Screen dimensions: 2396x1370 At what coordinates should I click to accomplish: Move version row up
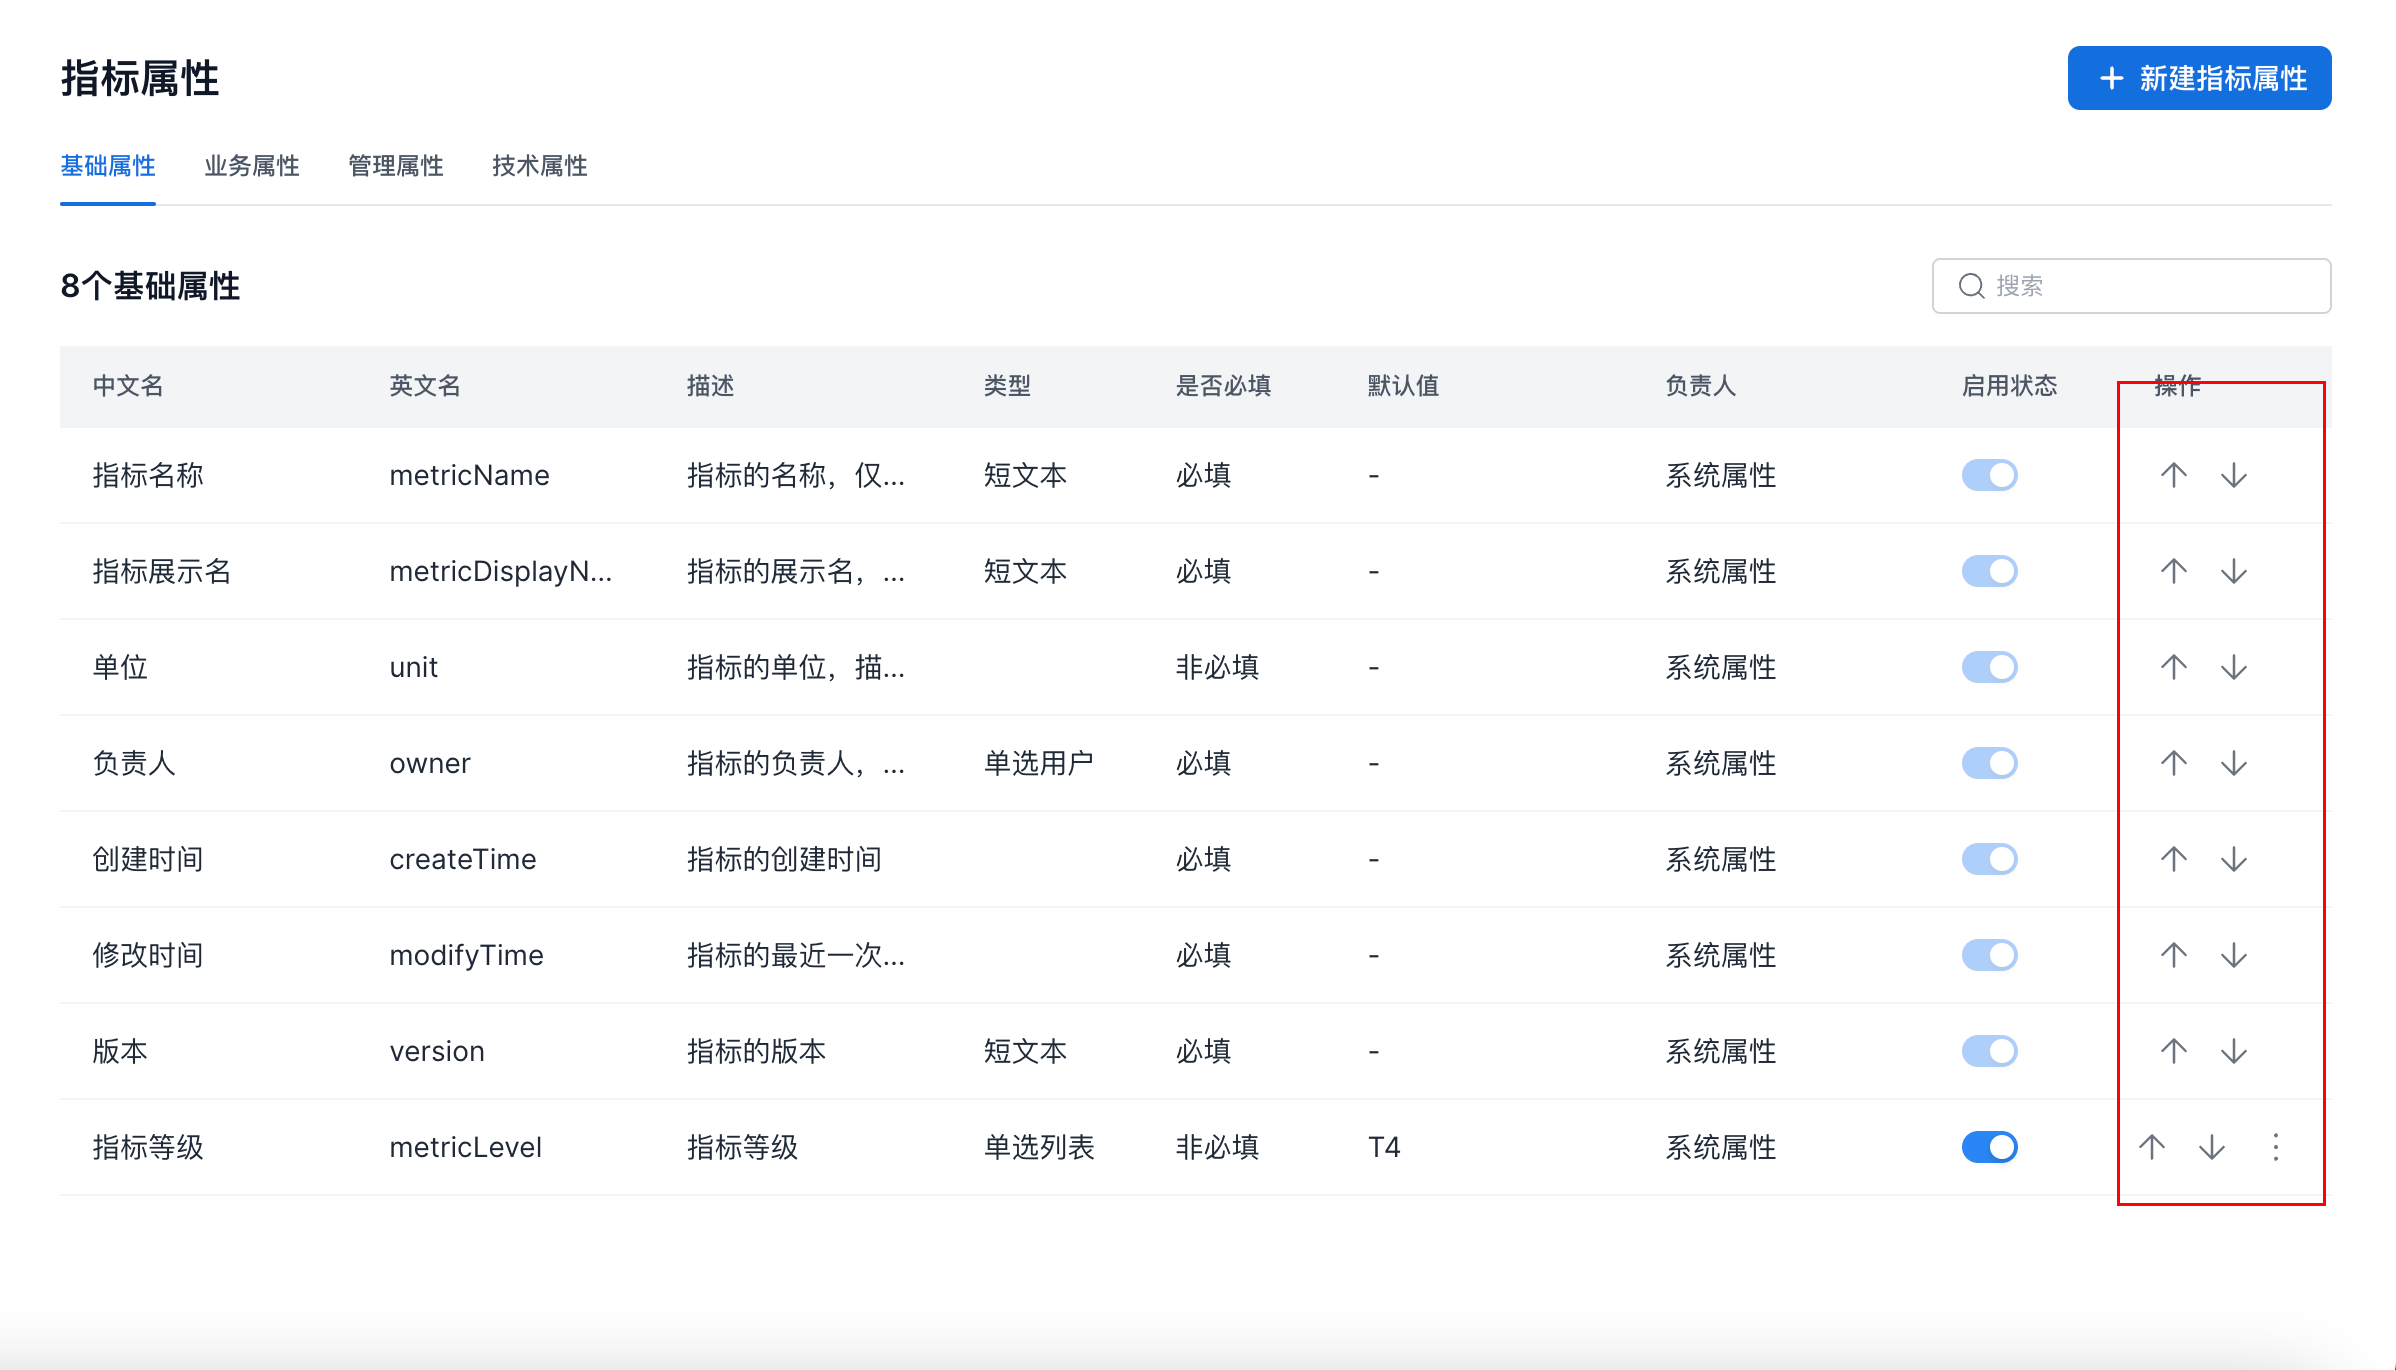coord(2173,1051)
